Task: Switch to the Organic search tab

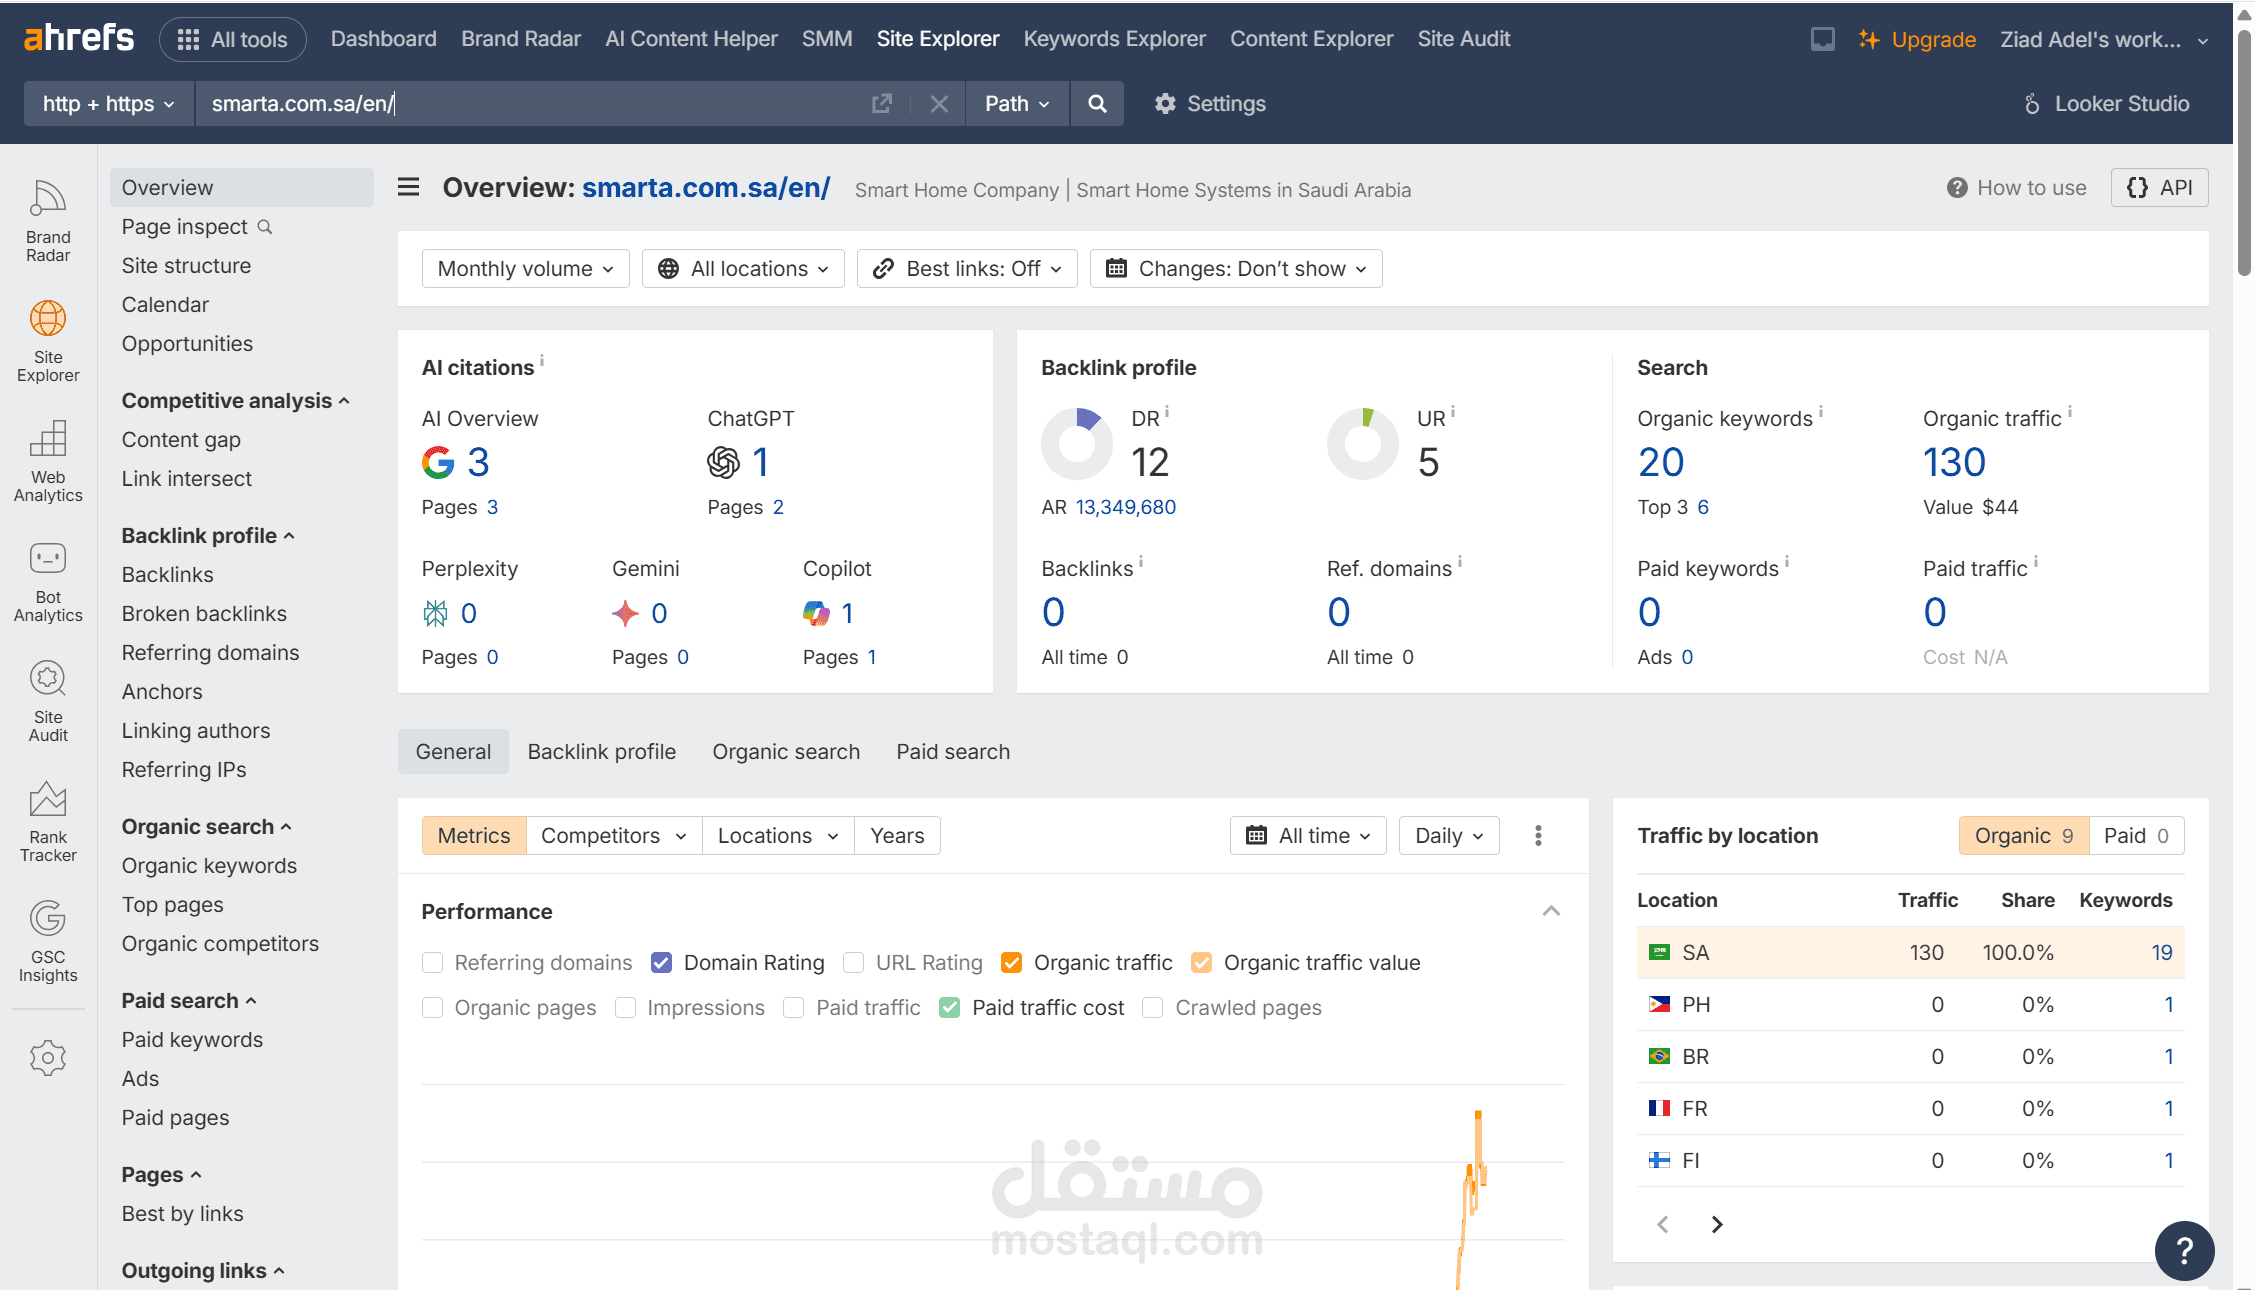Action: tap(785, 751)
